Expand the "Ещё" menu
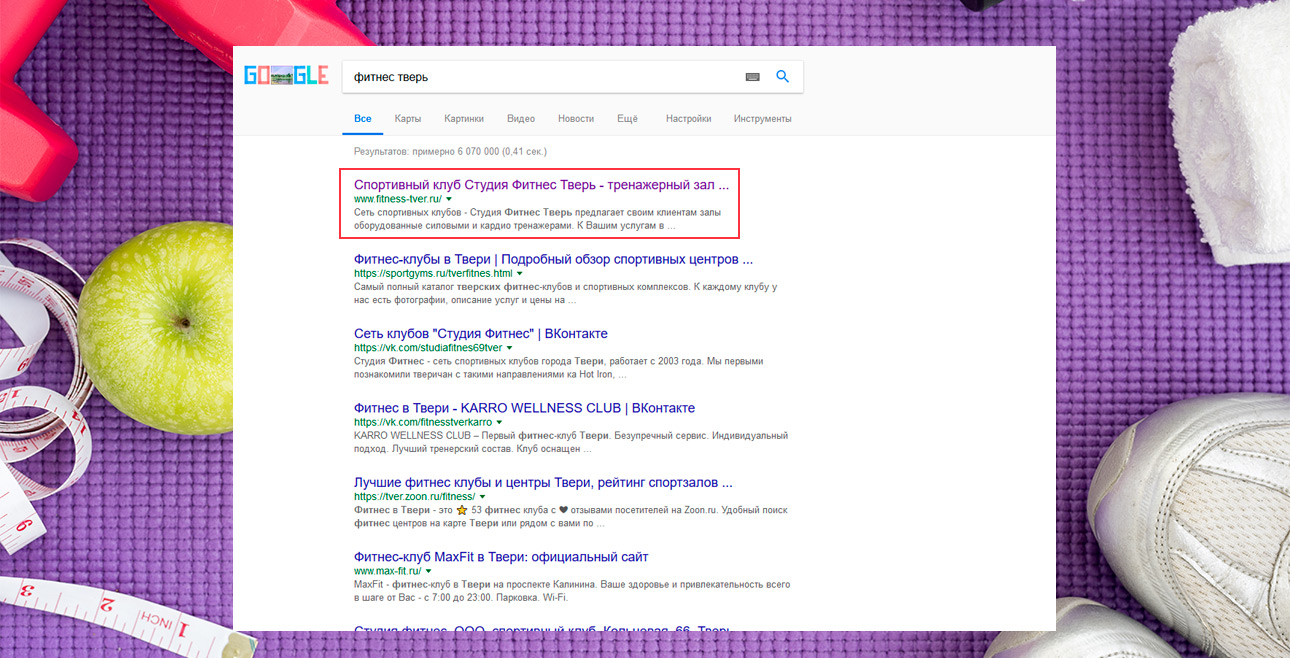Image resolution: width=1290 pixels, height=658 pixels. tap(627, 119)
